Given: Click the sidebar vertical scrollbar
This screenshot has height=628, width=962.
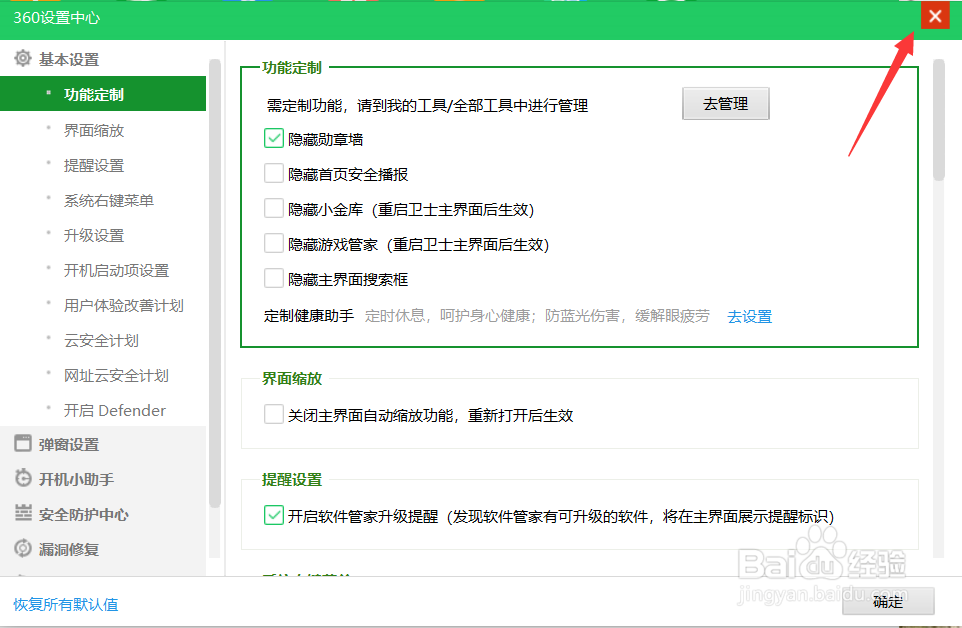Looking at the screenshot, I should (215, 283).
